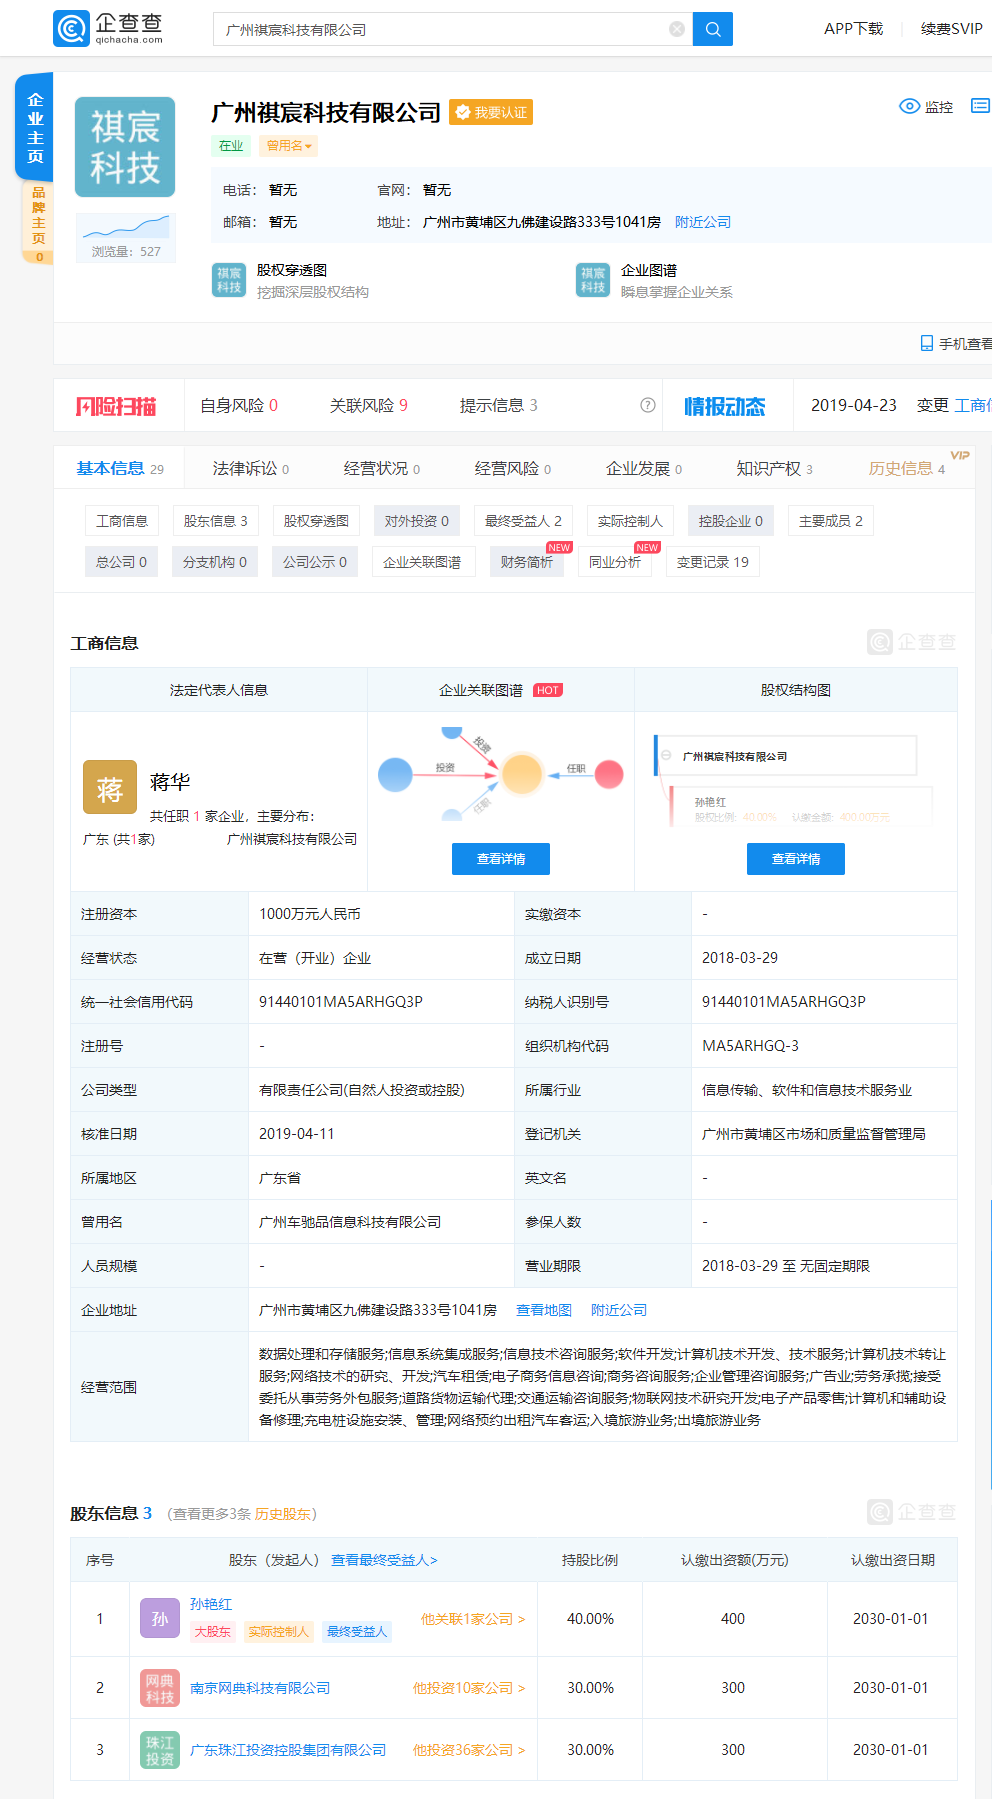Select the 品牌主页 side tab
This screenshot has height=1799, width=992.
pyautogui.click(x=38, y=223)
